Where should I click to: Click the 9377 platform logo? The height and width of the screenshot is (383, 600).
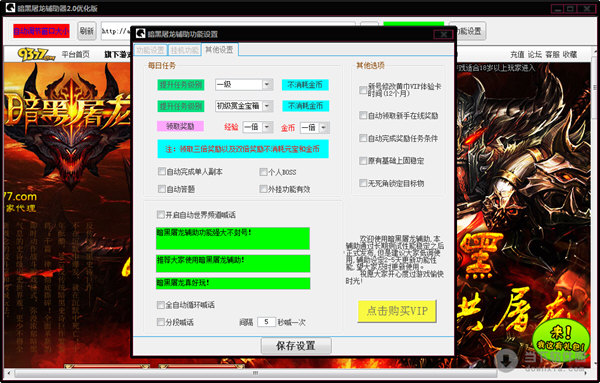click(x=36, y=54)
